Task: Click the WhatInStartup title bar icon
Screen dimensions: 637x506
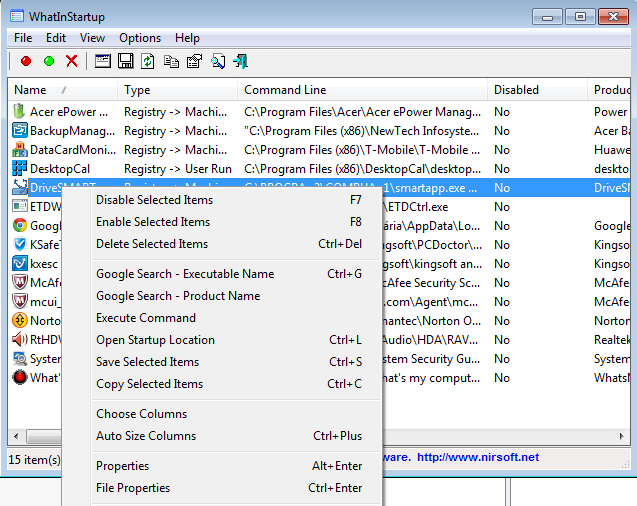Action: [x=17, y=17]
